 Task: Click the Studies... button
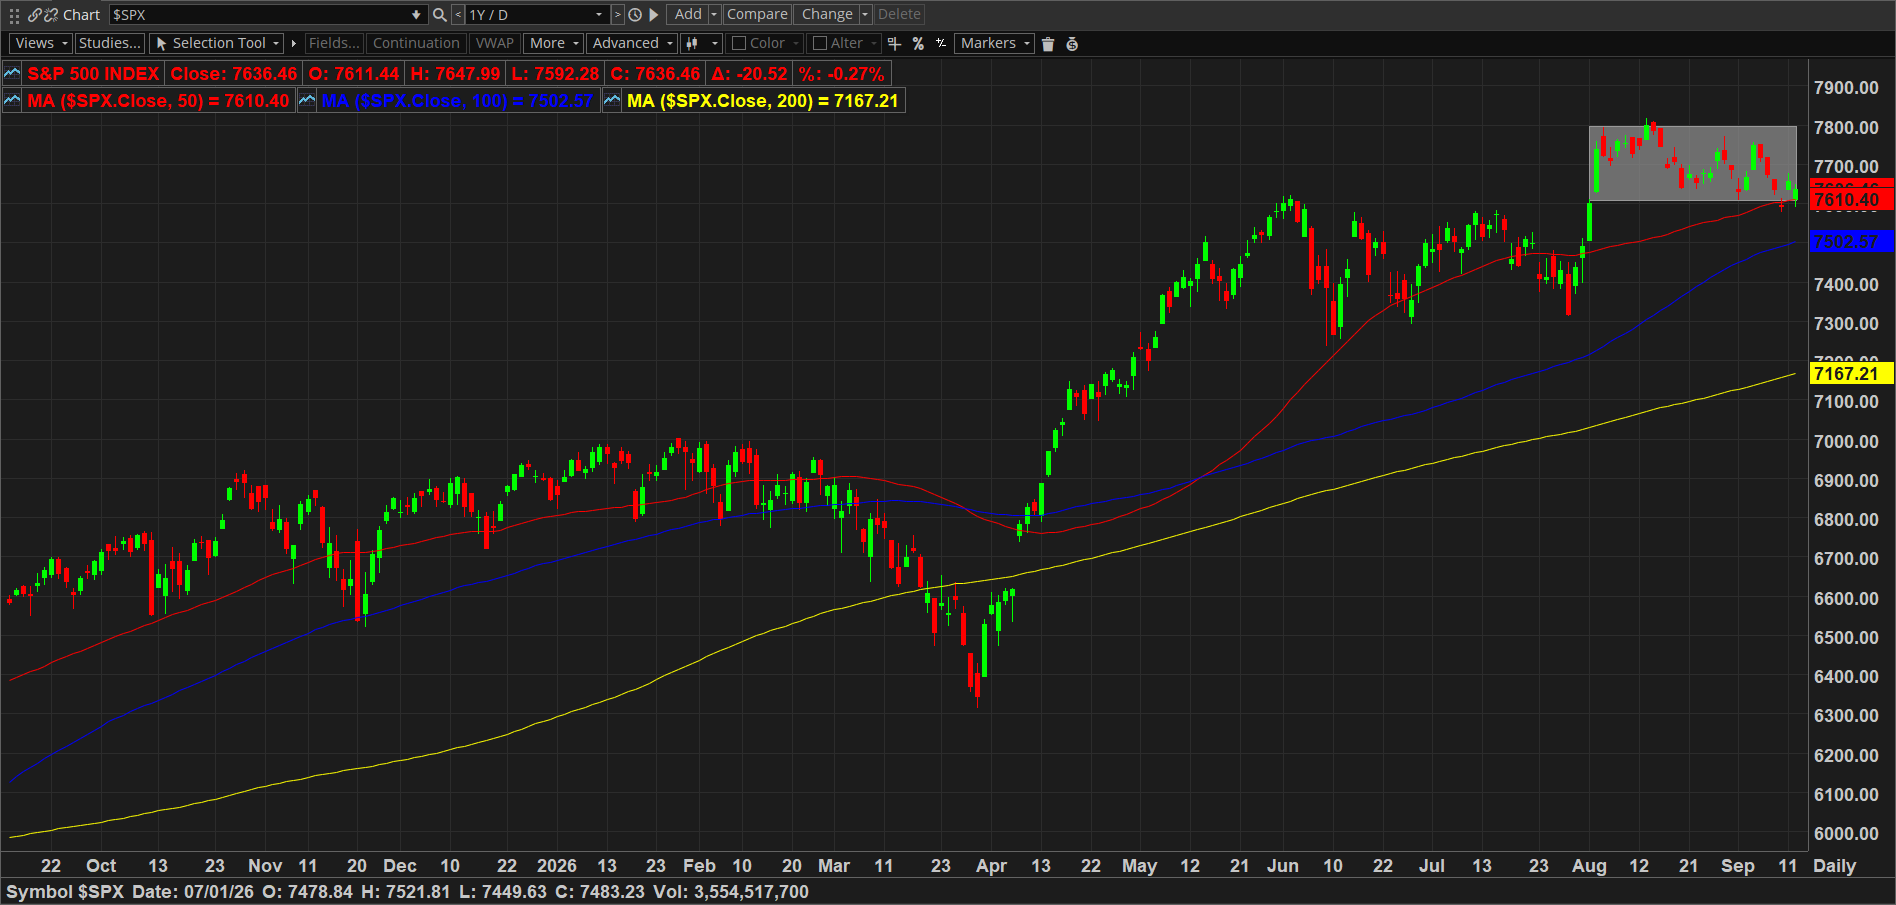click(110, 44)
